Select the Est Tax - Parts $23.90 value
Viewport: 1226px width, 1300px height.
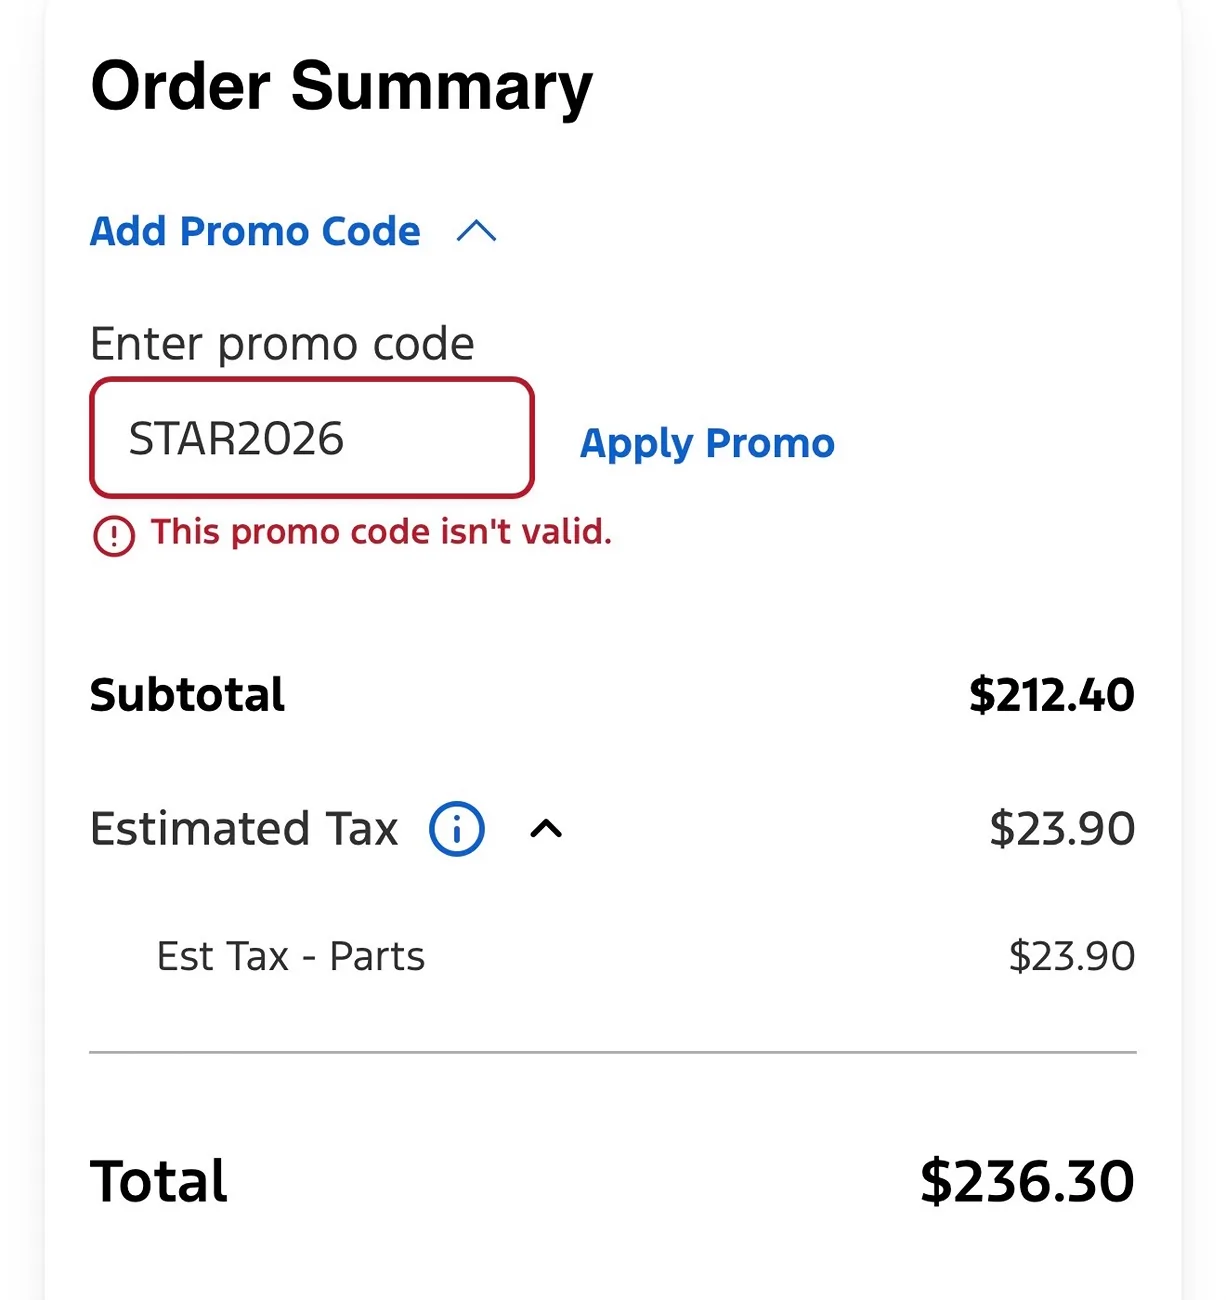click(x=1072, y=957)
